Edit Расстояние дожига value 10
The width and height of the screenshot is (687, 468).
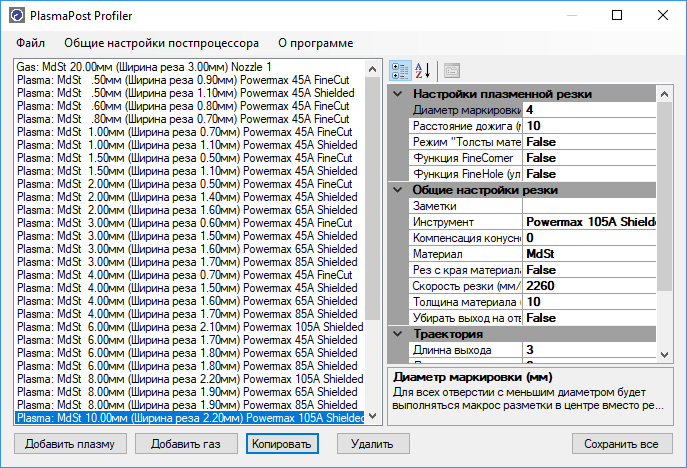click(x=589, y=126)
